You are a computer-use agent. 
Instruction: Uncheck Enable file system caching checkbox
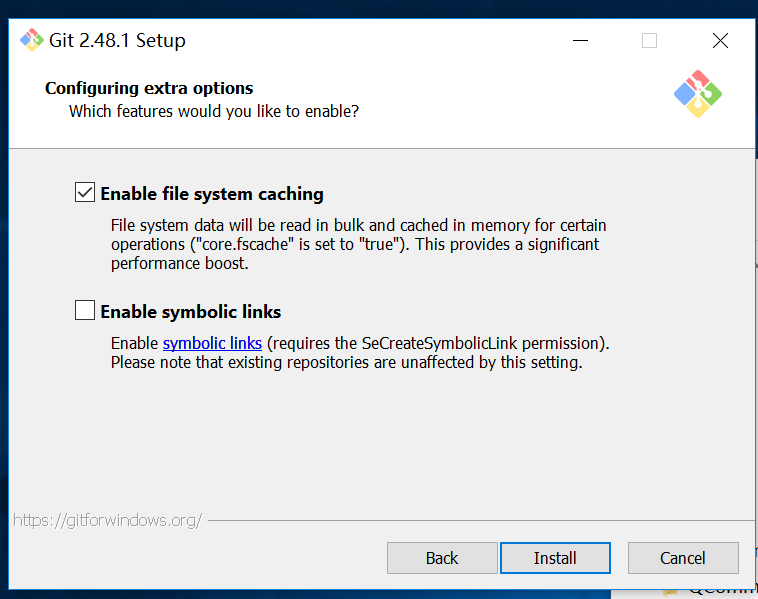[x=85, y=192]
